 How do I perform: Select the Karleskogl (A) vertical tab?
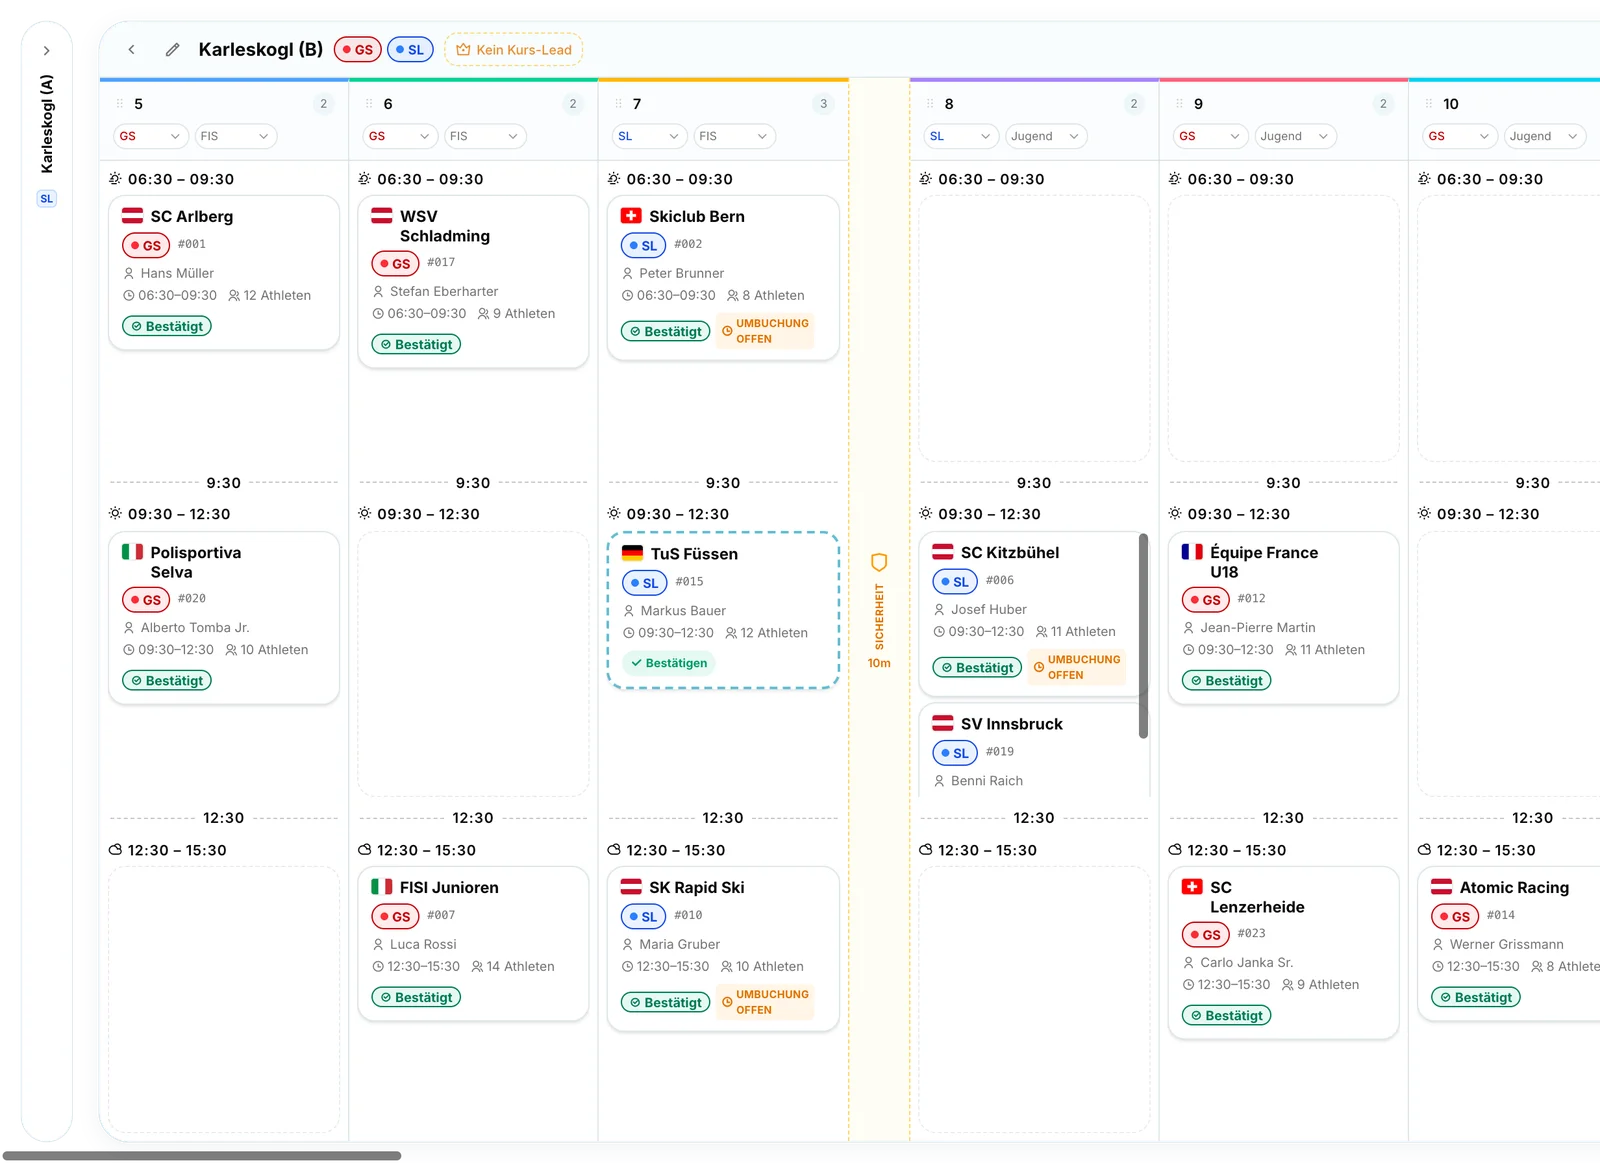[47, 124]
